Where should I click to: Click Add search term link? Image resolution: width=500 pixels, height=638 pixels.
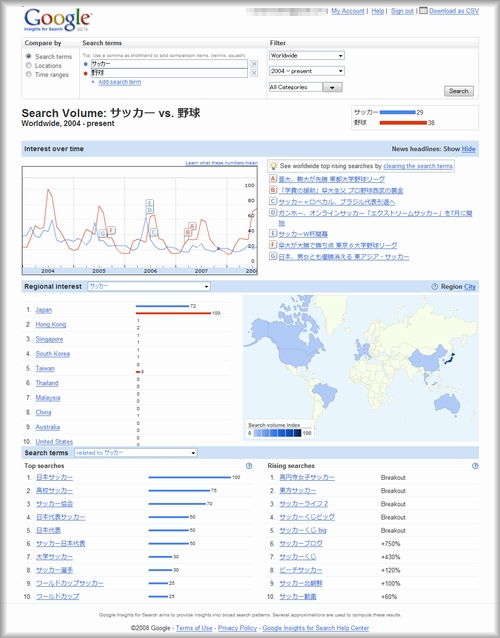120,82
